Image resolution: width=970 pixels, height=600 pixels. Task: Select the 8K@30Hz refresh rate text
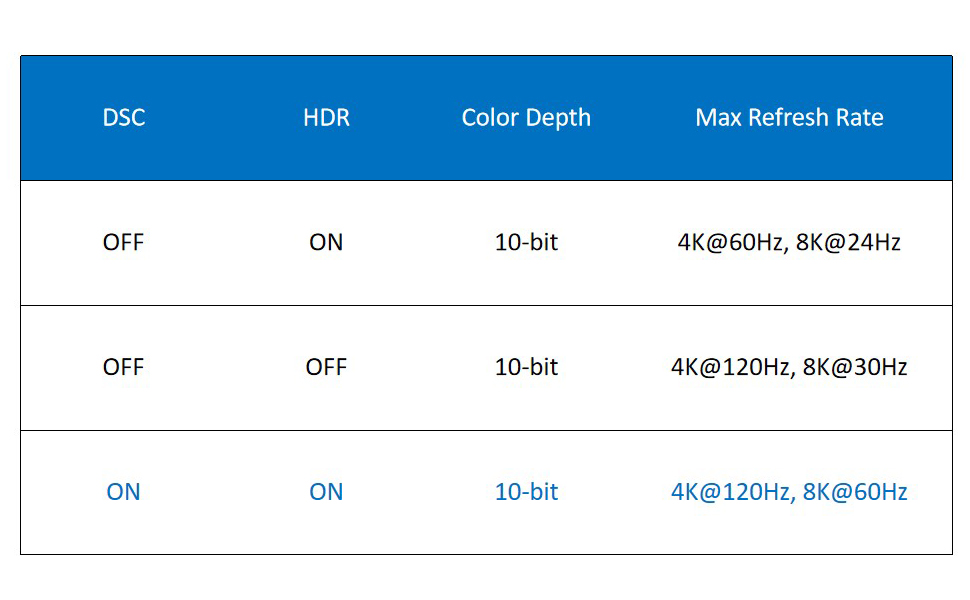point(855,367)
